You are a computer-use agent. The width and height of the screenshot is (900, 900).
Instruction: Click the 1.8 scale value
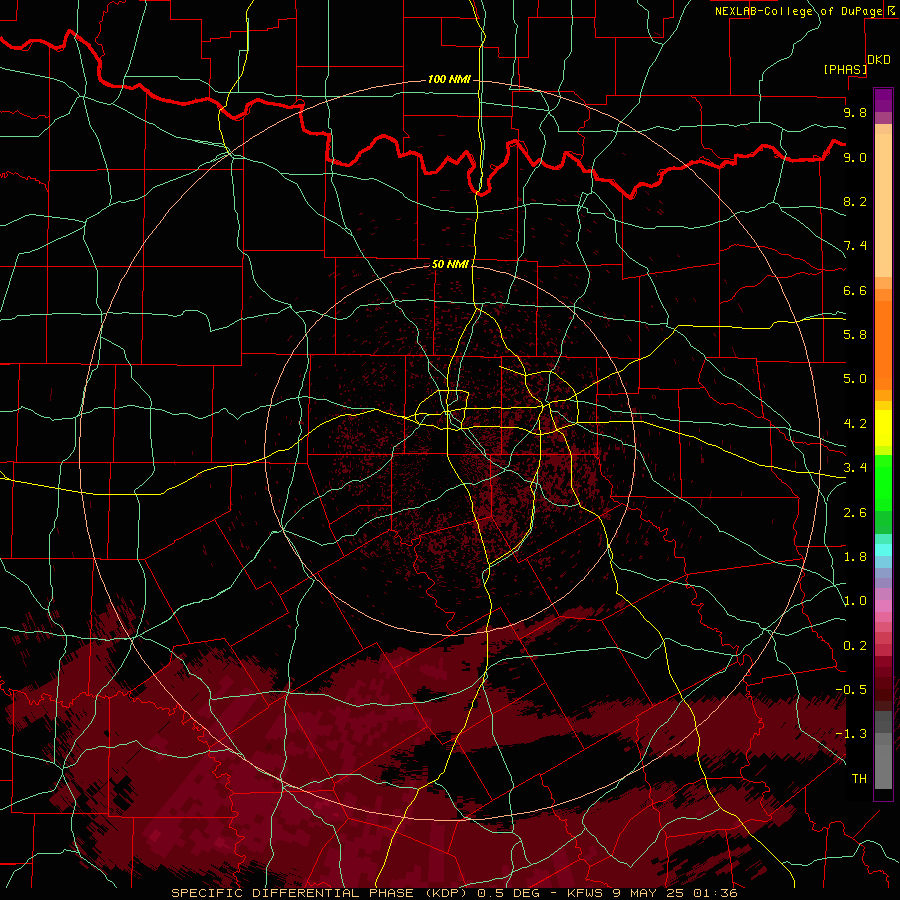point(855,557)
